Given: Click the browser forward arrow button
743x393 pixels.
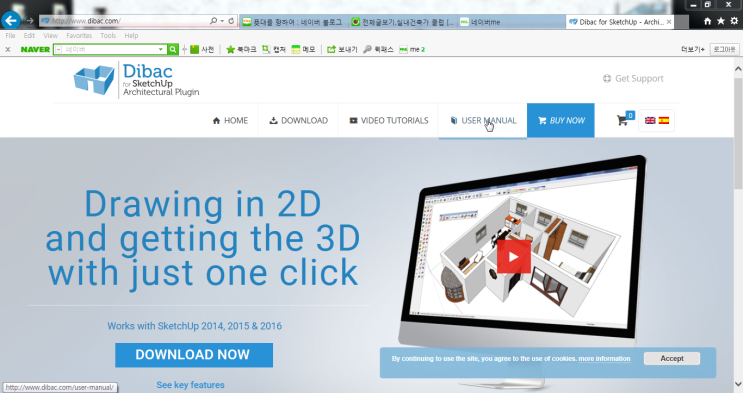Looking at the screenshot, I should point(30,21).
